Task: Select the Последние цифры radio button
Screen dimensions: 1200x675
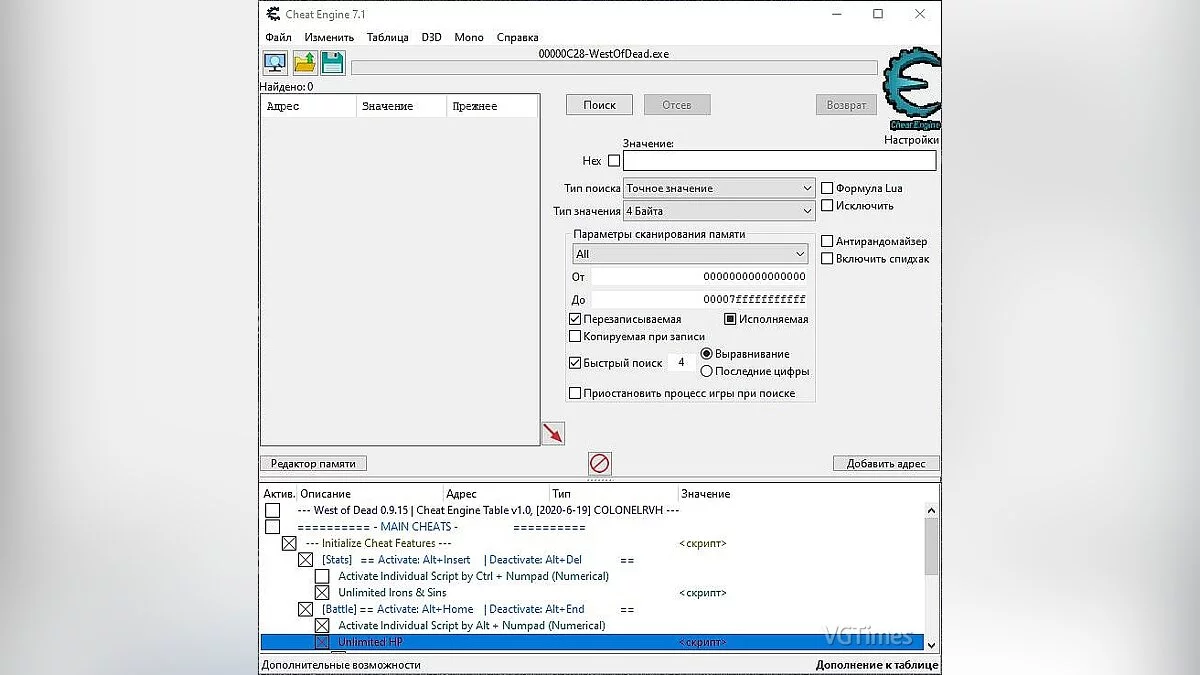Action: pos(707,371)
